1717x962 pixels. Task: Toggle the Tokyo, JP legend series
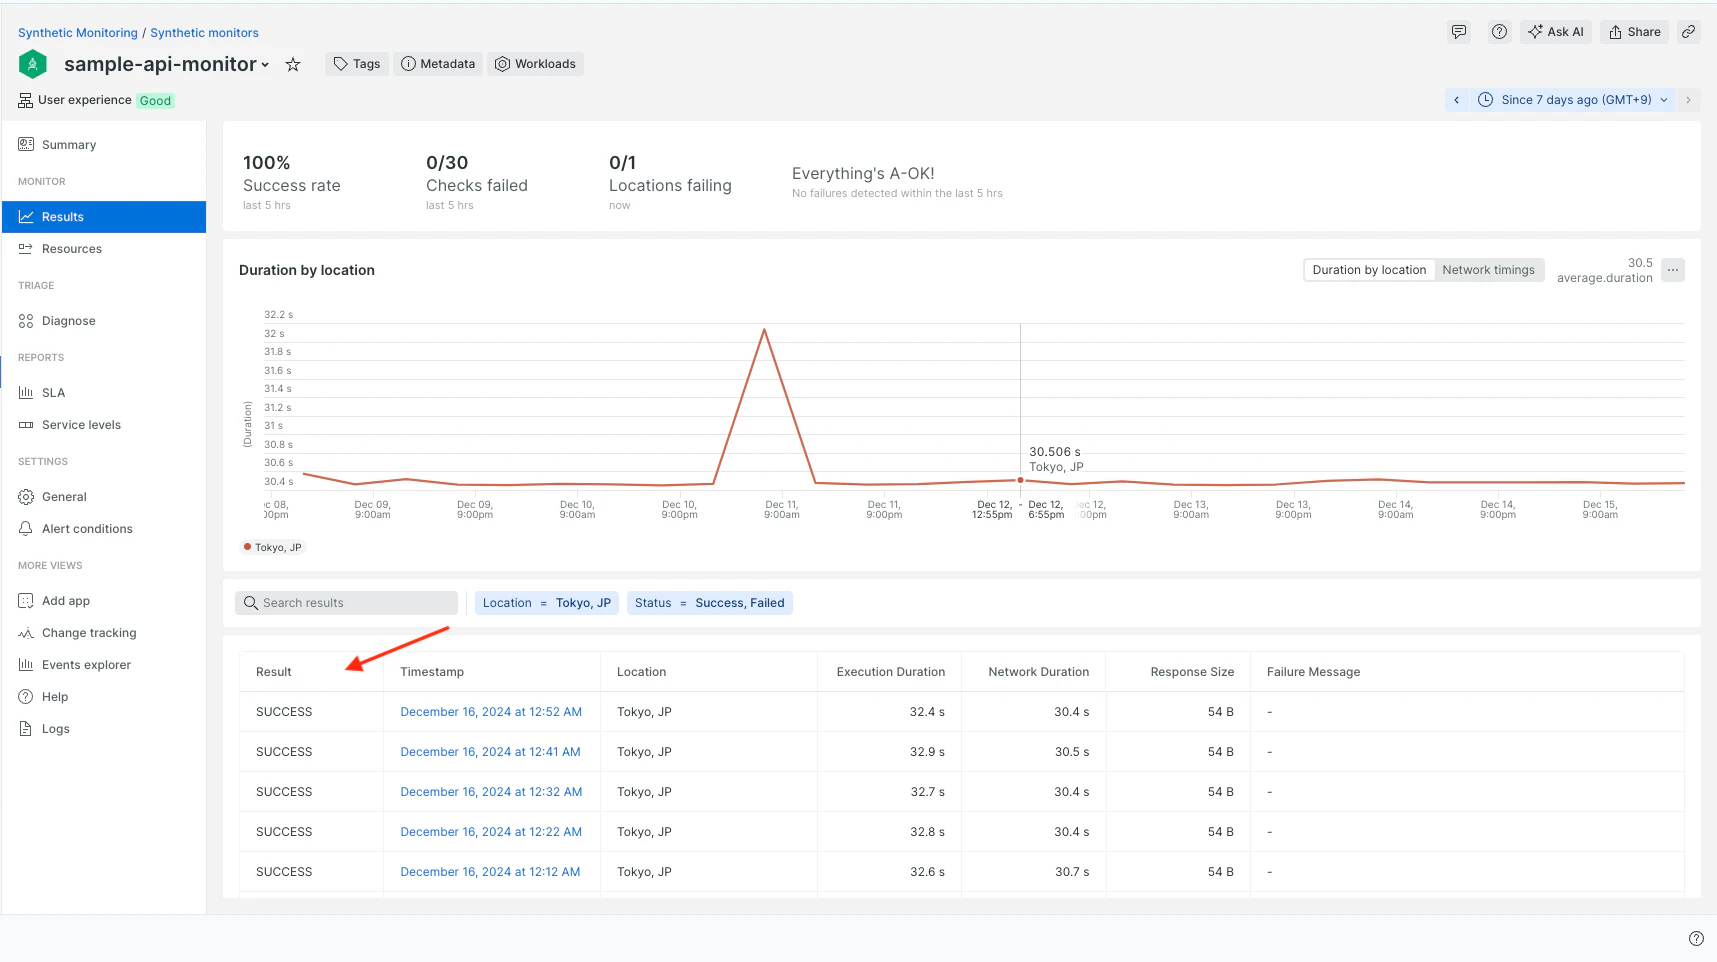[272, 547]
